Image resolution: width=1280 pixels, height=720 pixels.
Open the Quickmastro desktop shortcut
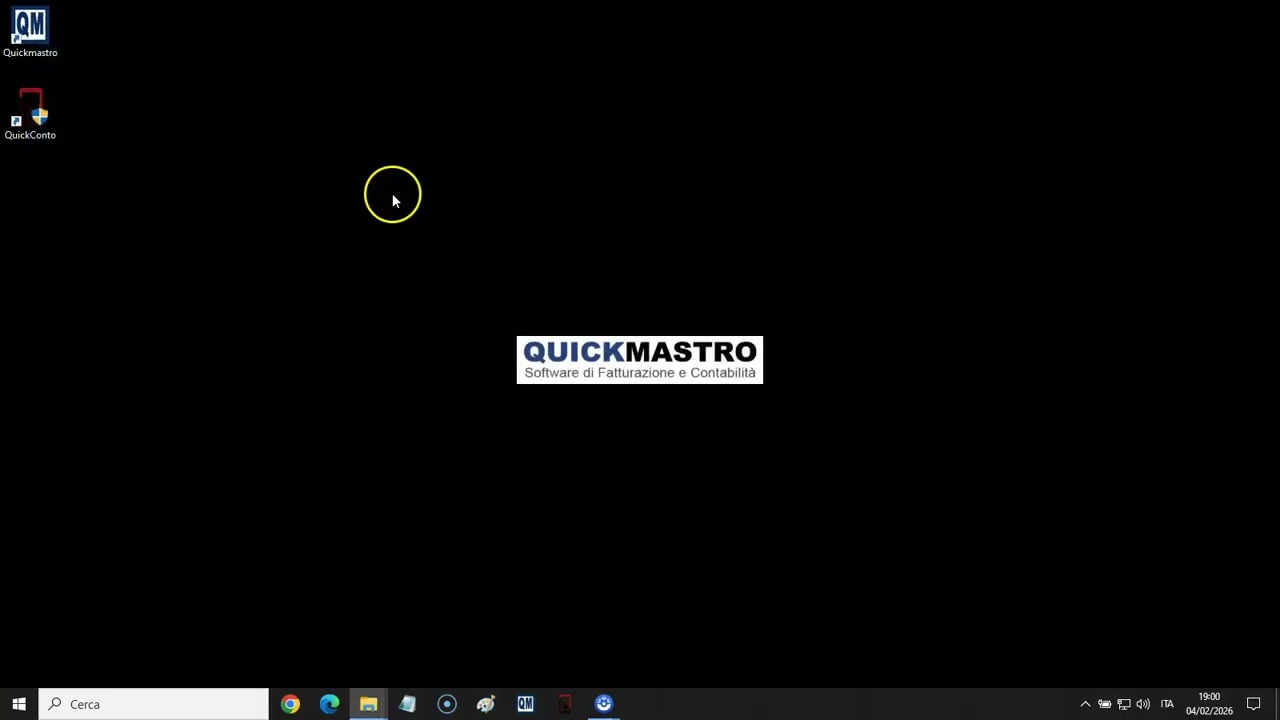coord(30,33)
